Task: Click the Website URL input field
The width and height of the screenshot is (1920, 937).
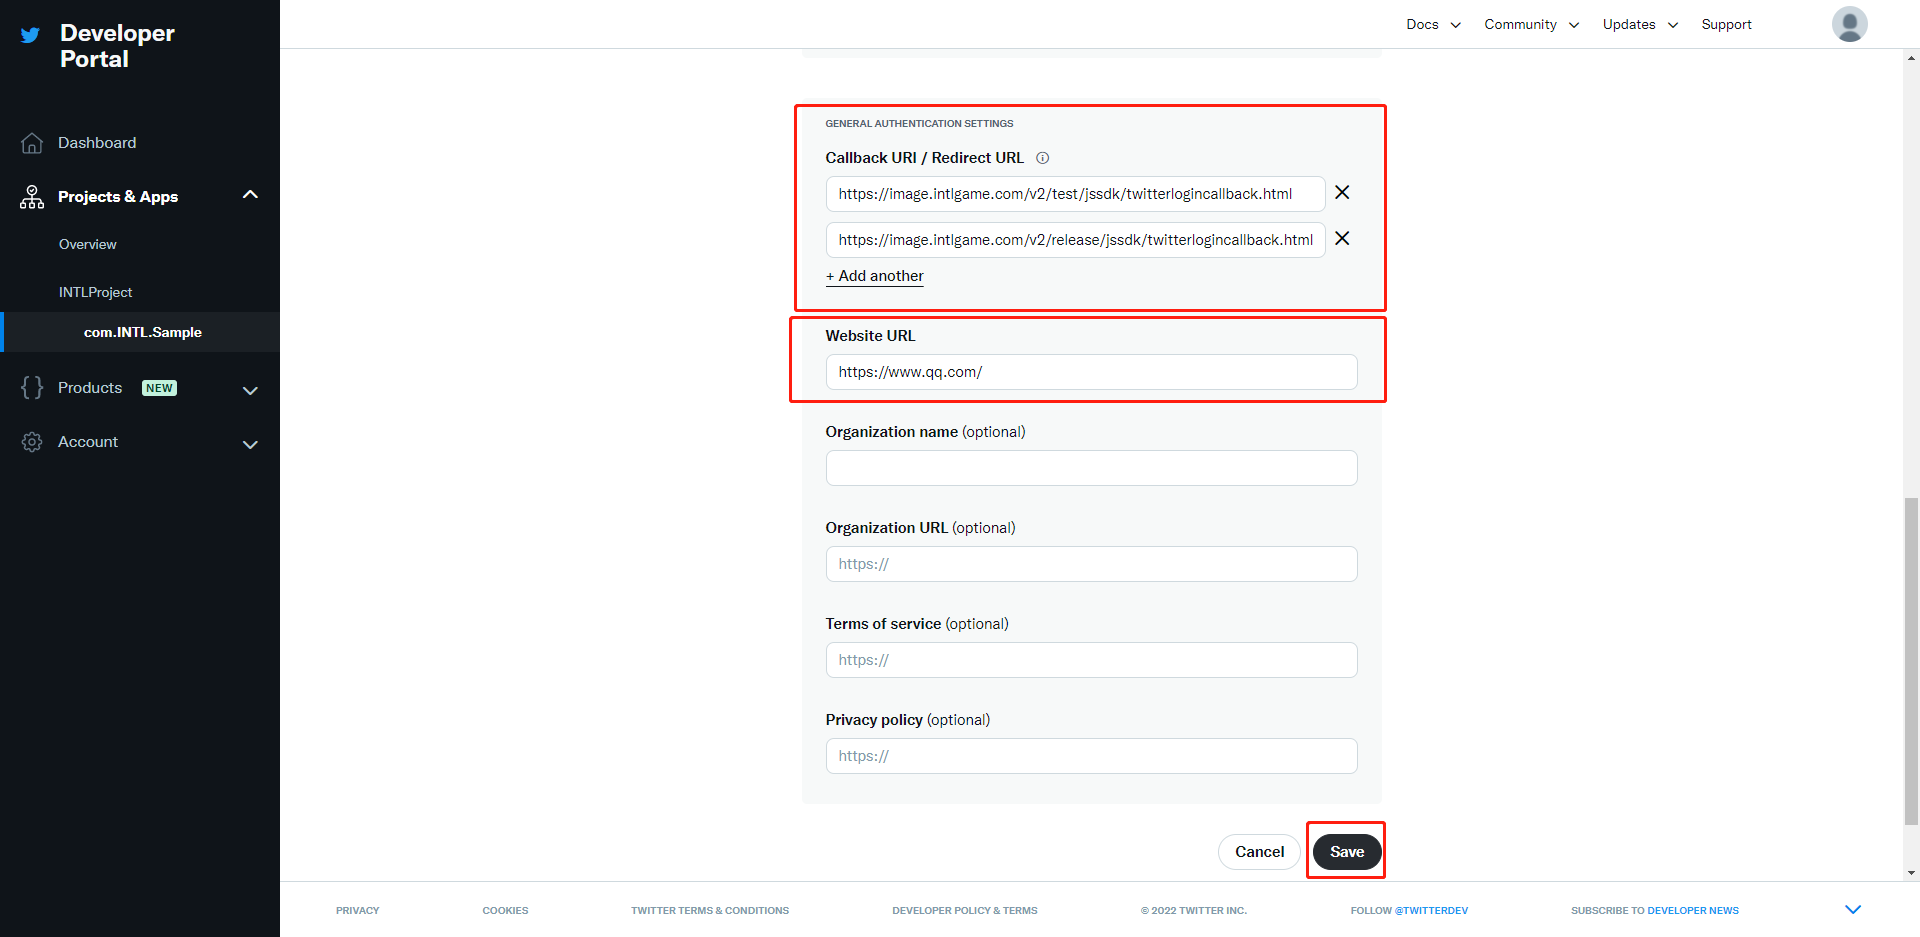Action: [x=1091, y=371]
